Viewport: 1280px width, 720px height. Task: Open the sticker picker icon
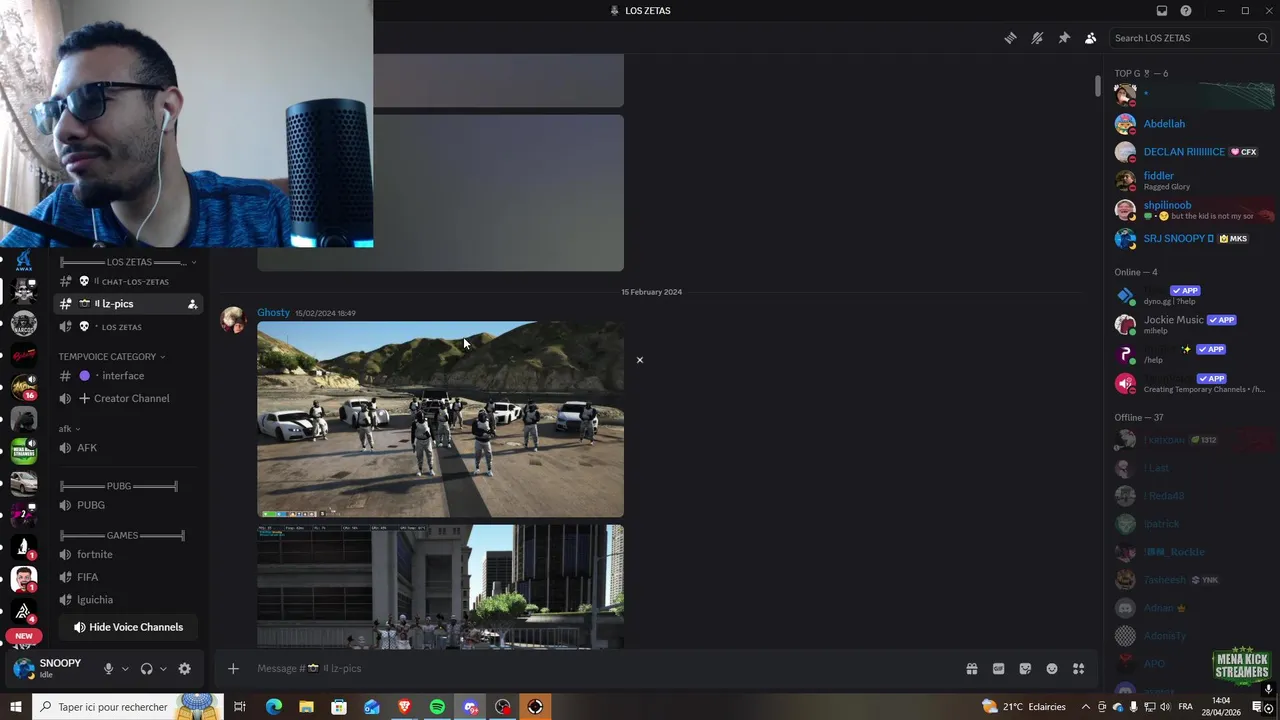coord(1025,669)
